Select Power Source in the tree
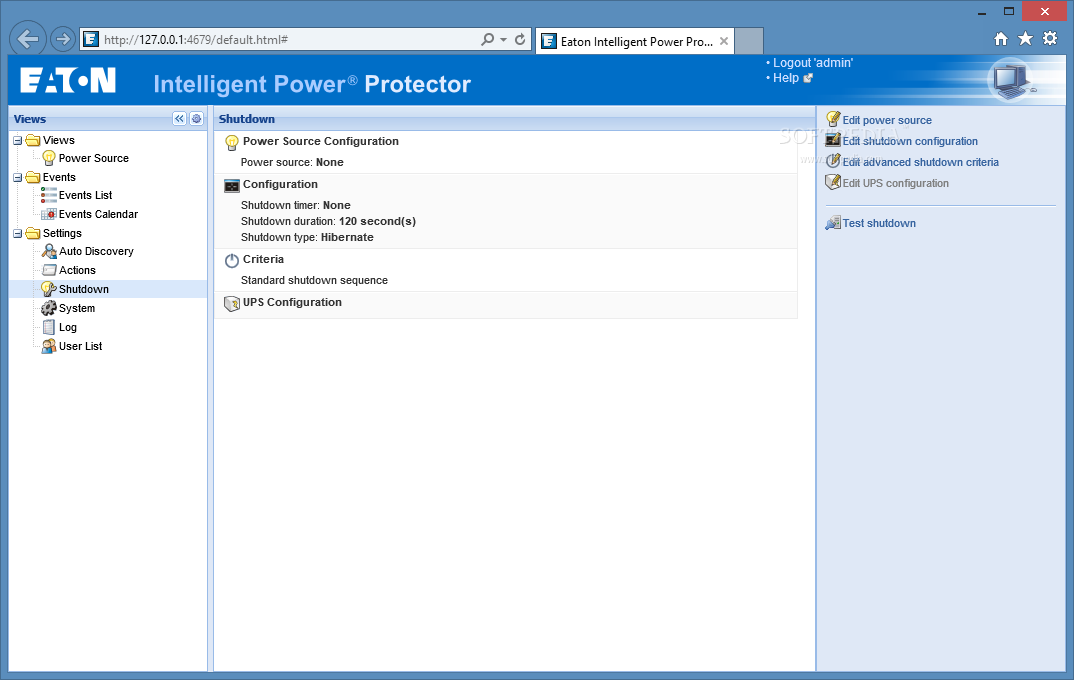The image size is (1074, 680). [x=94, y=158]
